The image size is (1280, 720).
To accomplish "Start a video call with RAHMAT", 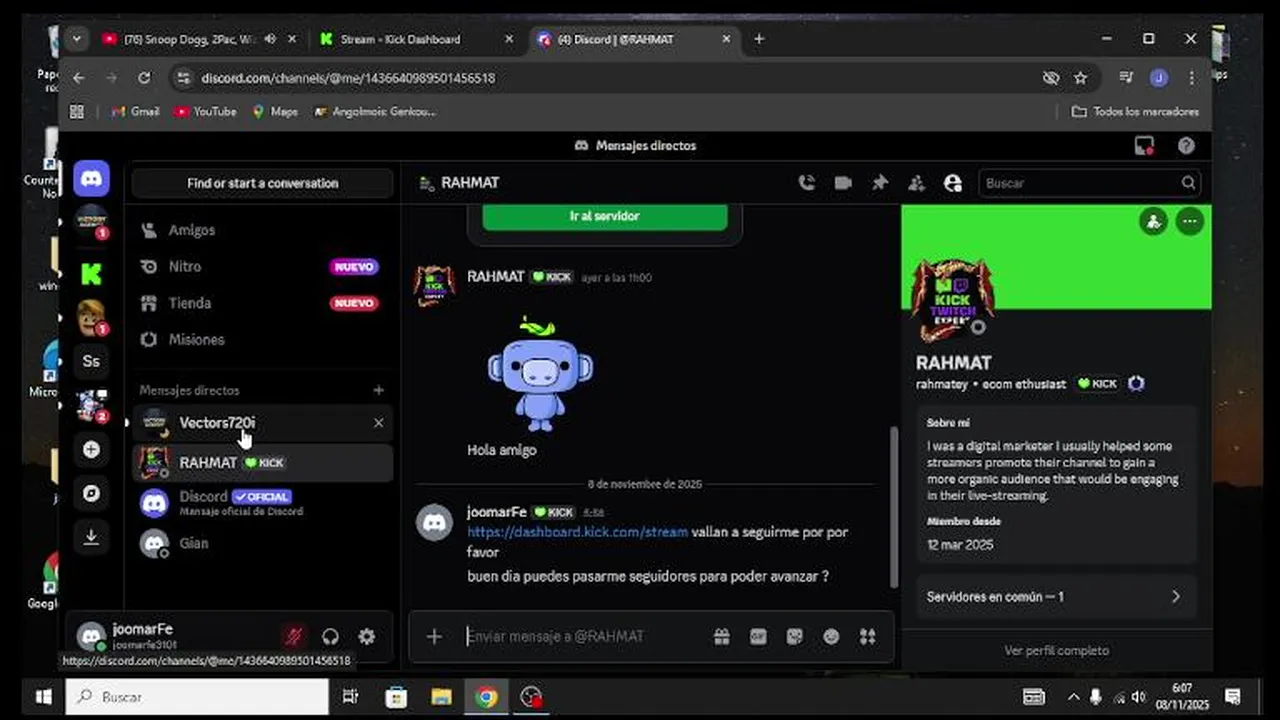I will pos(843,183).
